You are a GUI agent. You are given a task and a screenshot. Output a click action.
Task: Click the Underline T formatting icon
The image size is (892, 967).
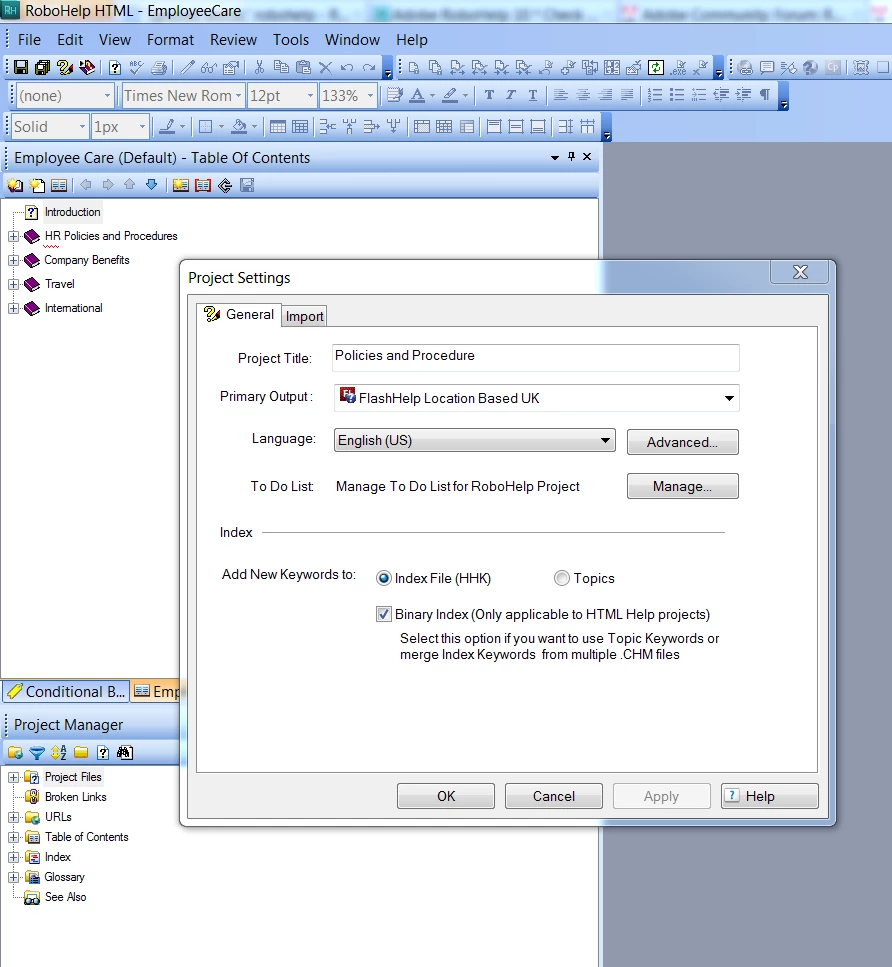tap(533, 95)
